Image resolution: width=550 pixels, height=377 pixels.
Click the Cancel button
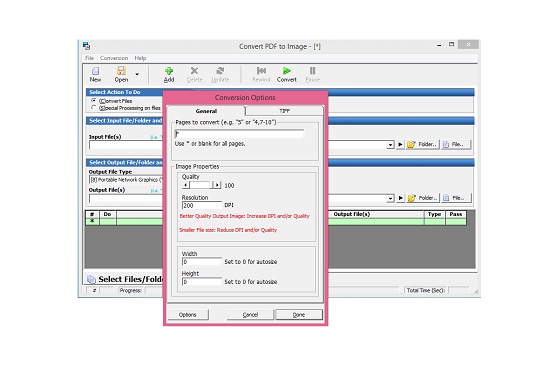pos(250,315)
